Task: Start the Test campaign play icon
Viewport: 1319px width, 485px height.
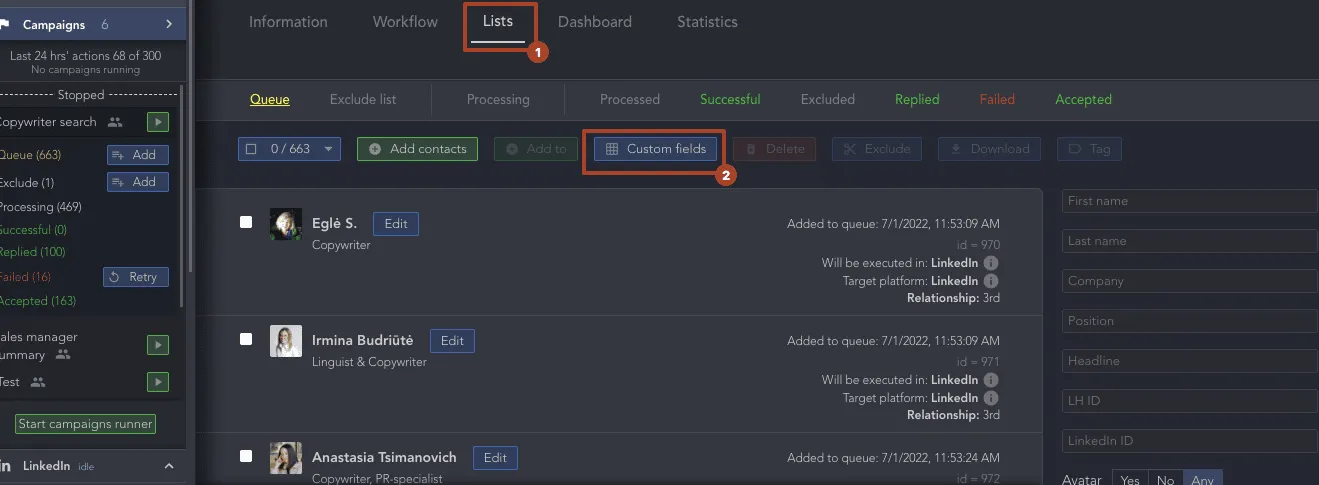Action: click(158, 382)
